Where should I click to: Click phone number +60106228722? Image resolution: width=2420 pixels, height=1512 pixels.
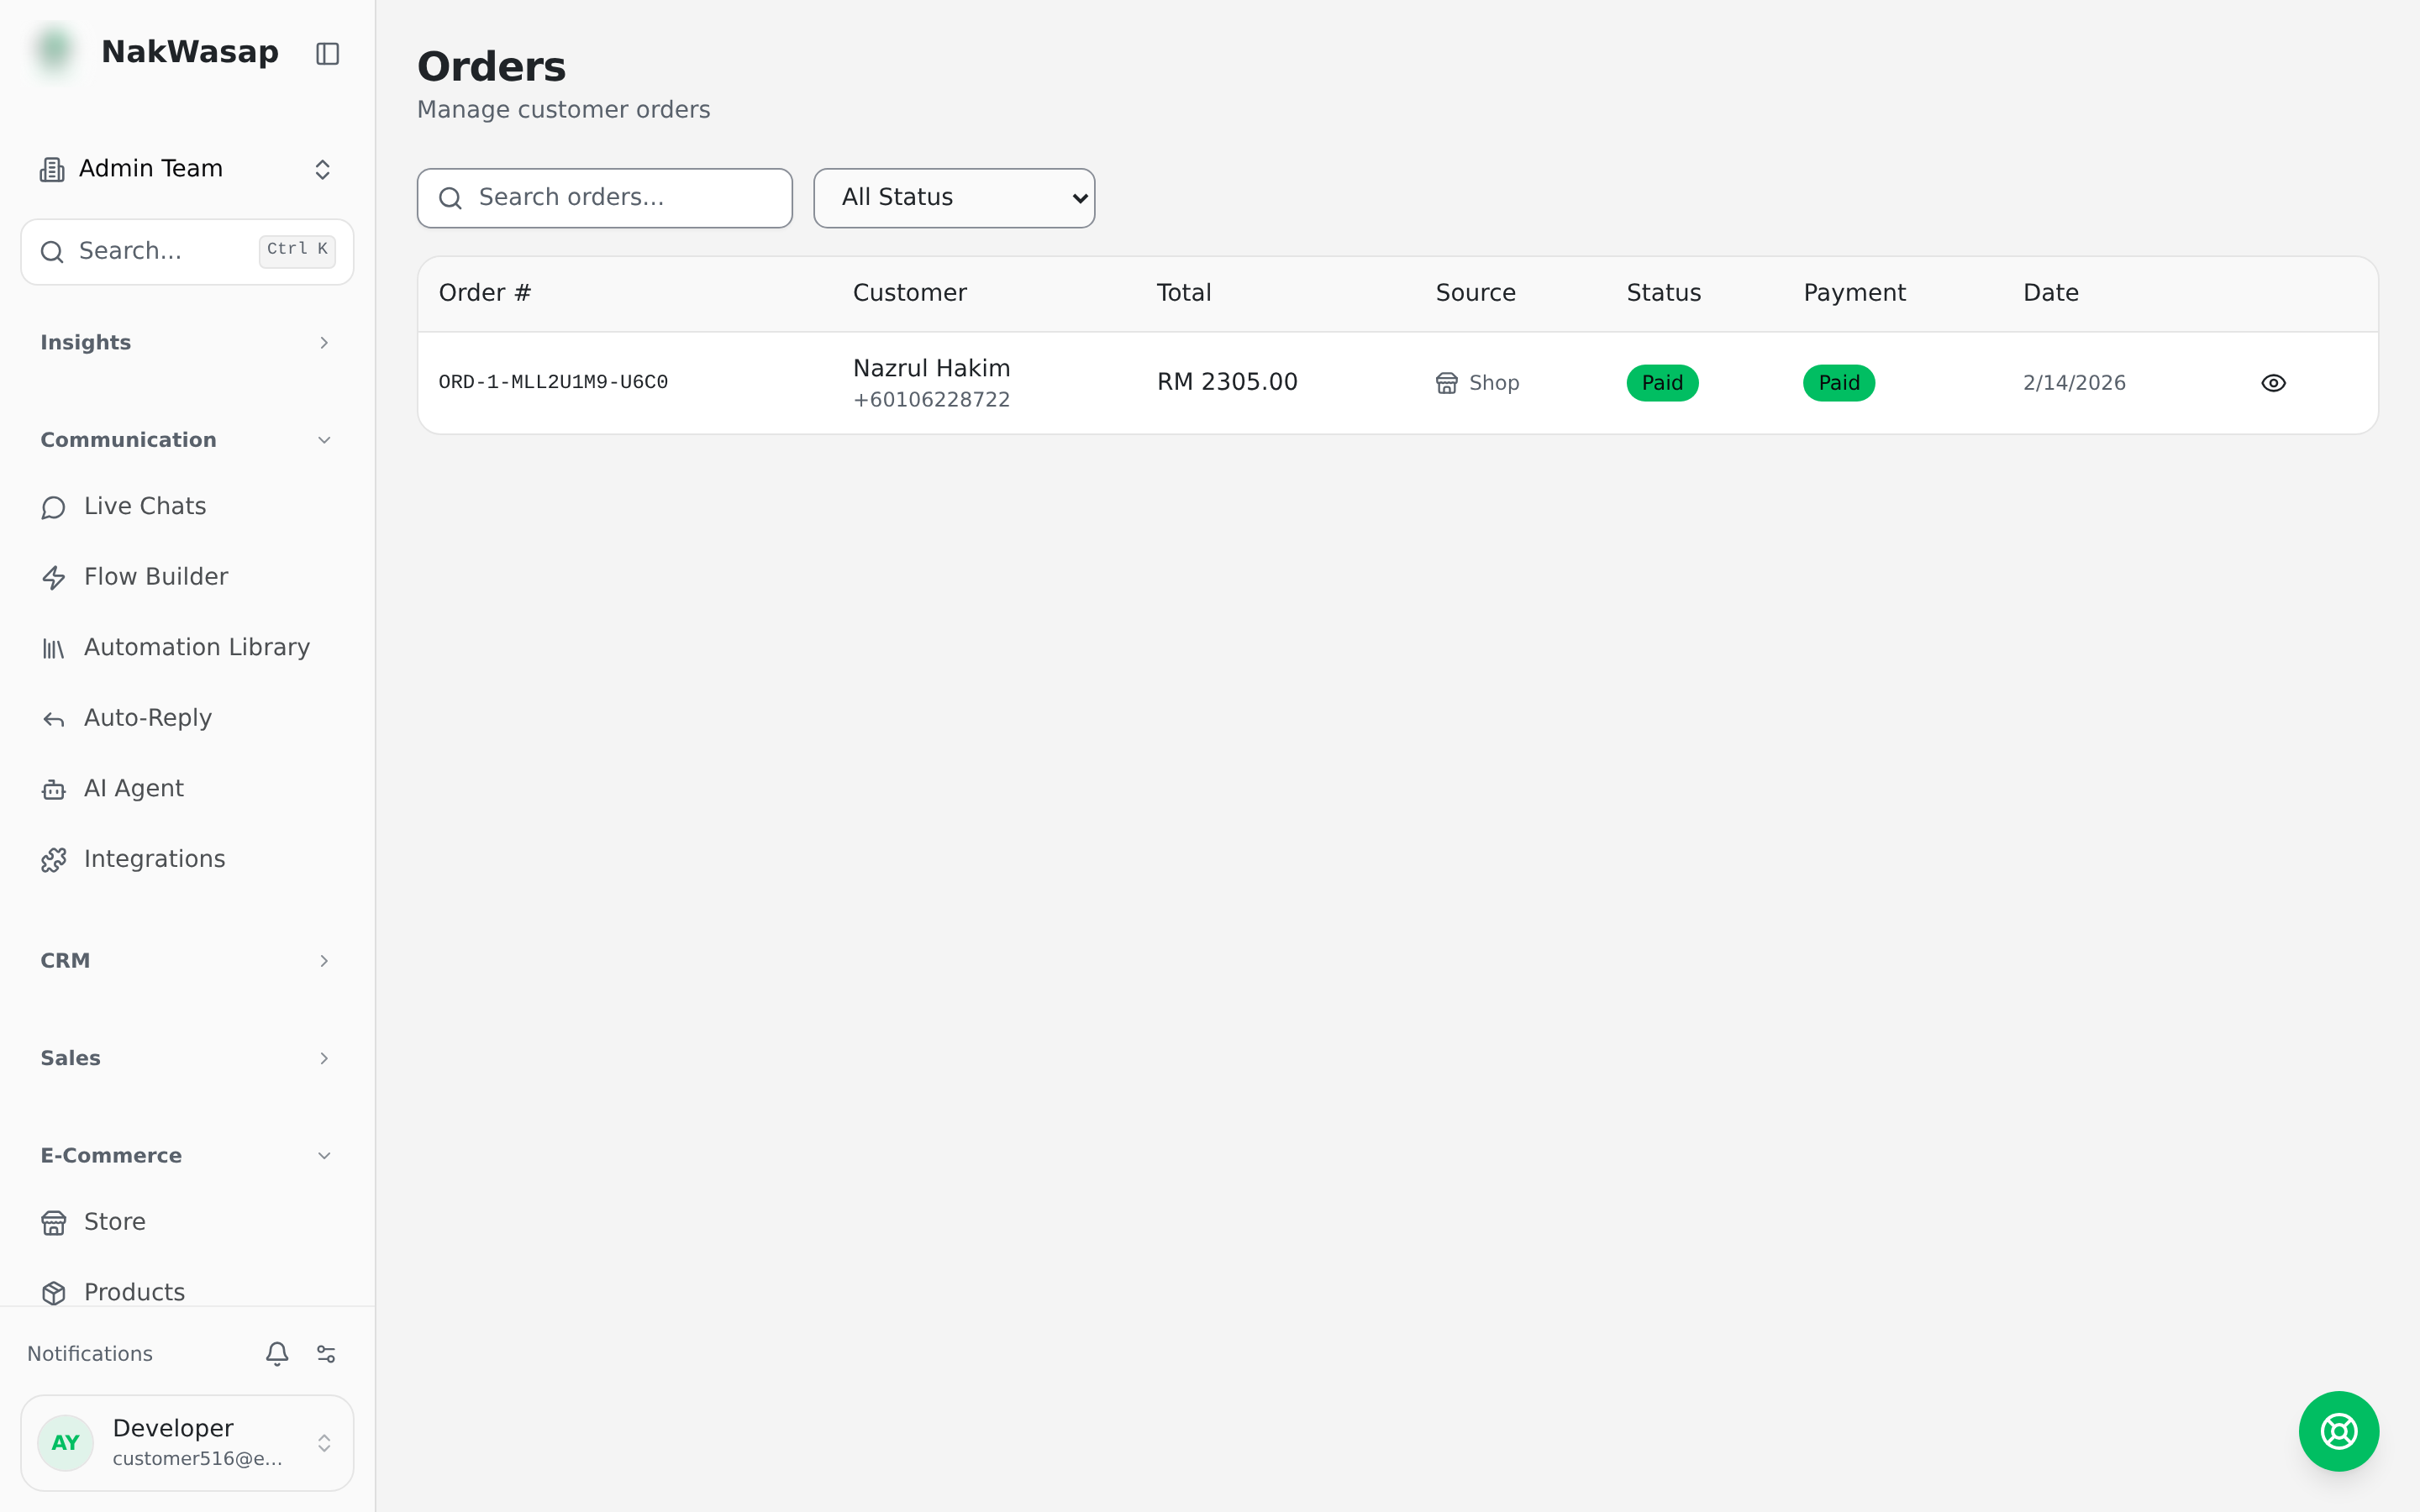(x=931, y=400)
